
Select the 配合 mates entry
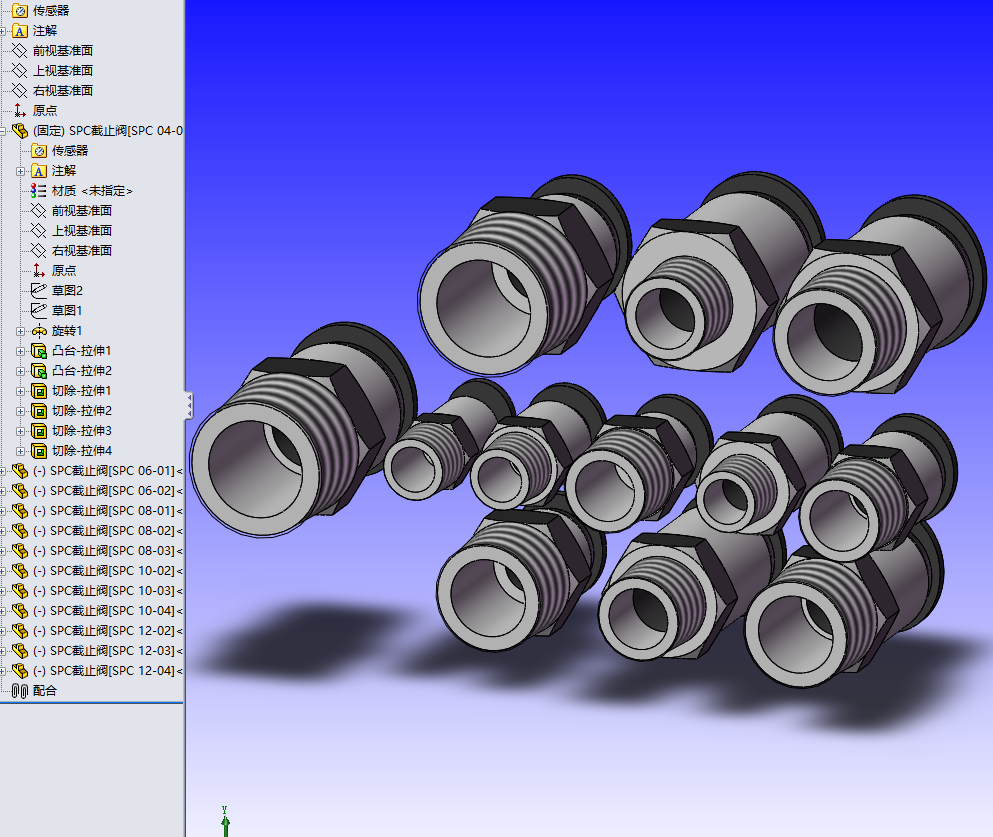[44, 691]
